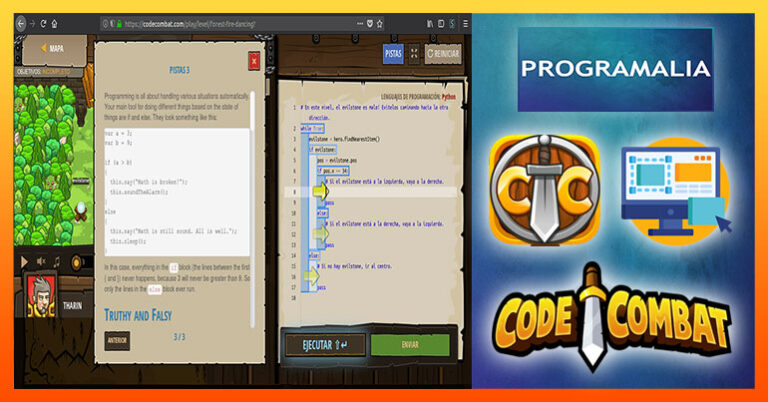Open the browser home page icon

click(x=54, y=24)
